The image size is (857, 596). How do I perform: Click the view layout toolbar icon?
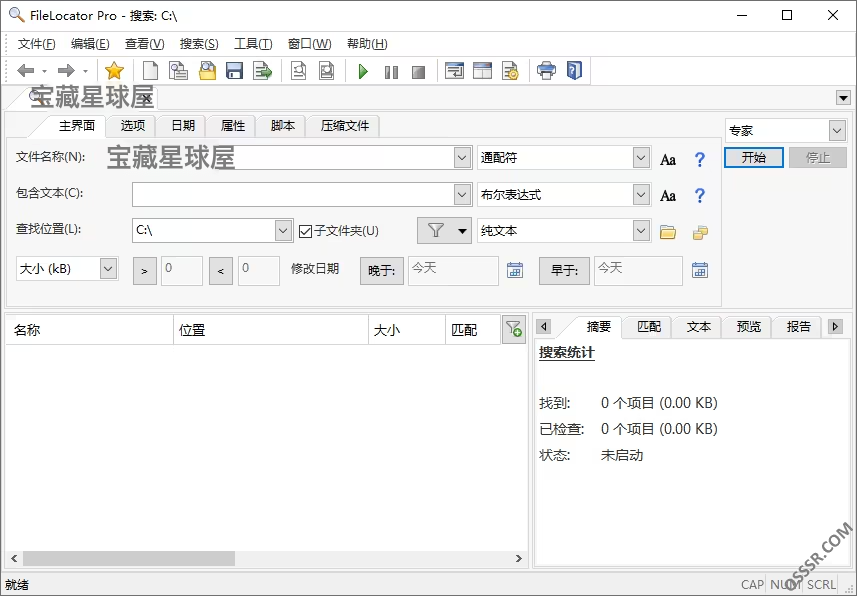482,71
